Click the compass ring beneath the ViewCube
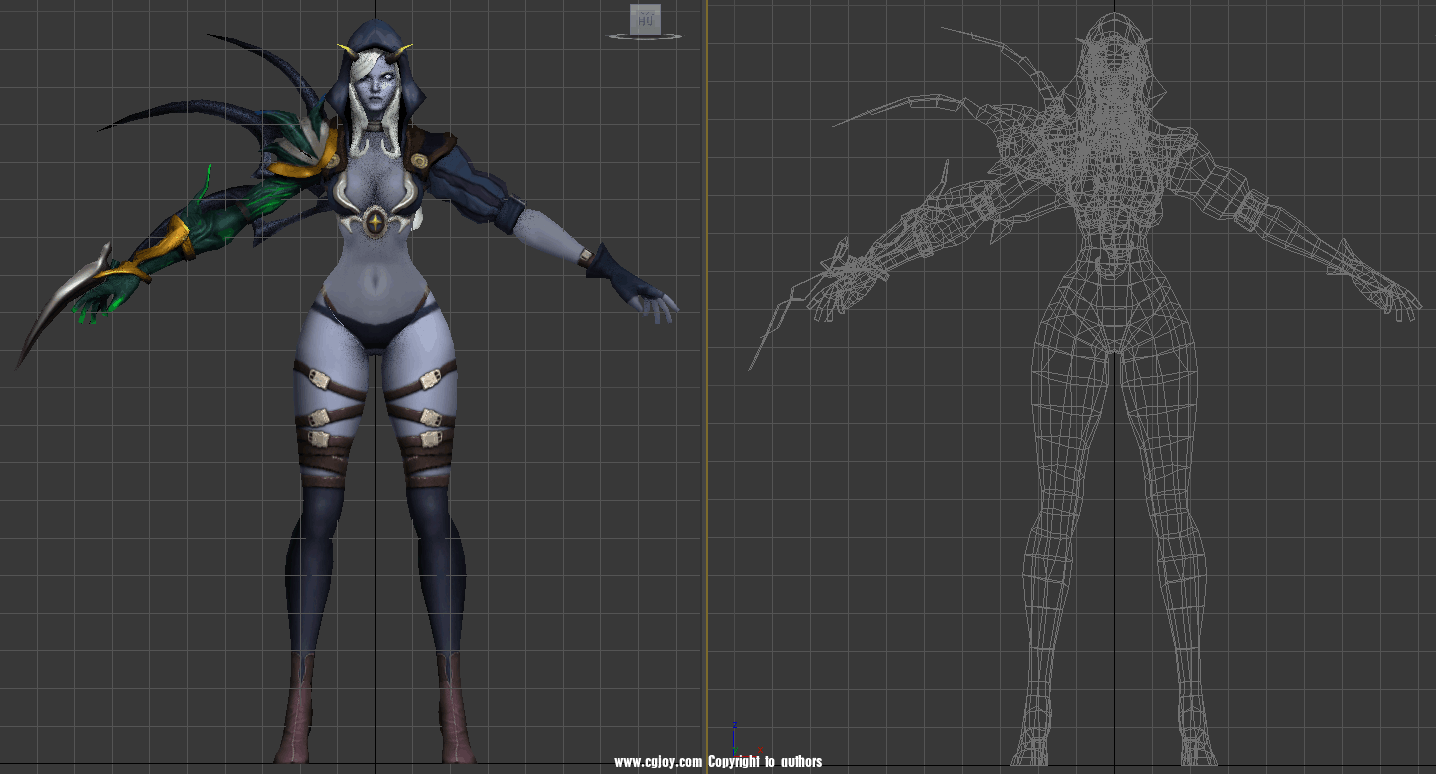 pos(645,38)
